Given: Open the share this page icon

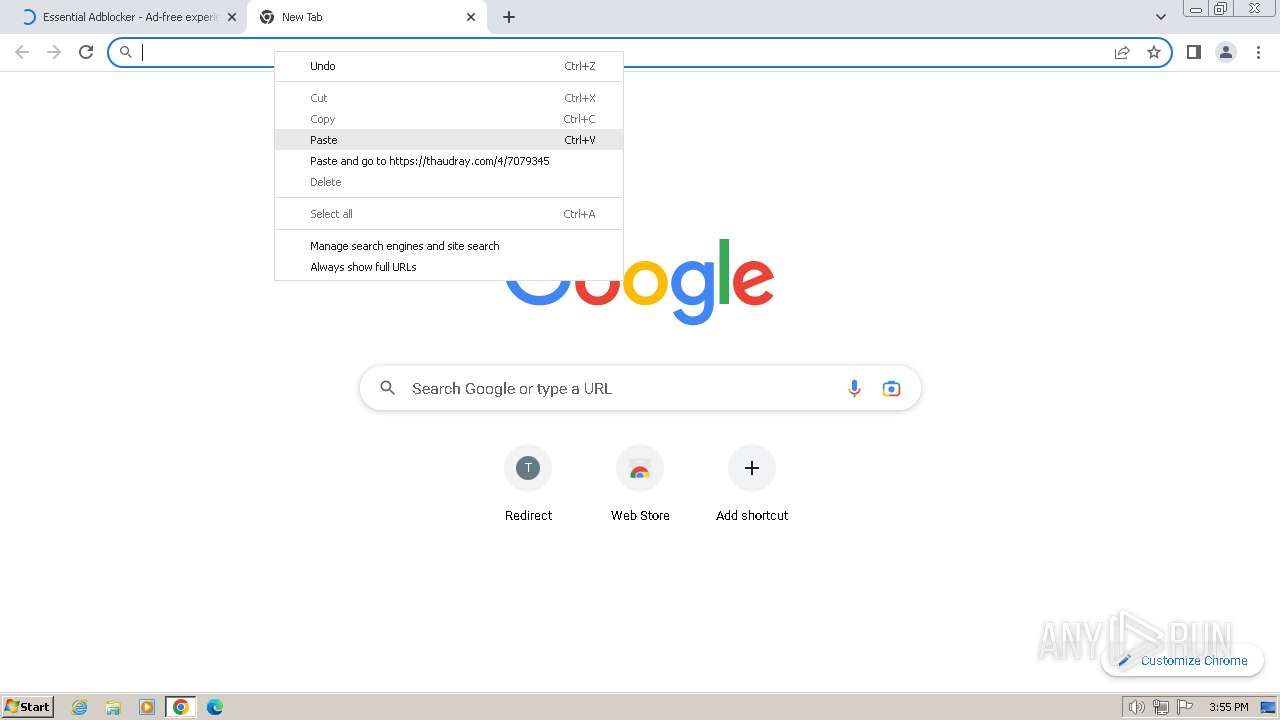Looking at the screenshot, I should click(x=1122, y=52).
